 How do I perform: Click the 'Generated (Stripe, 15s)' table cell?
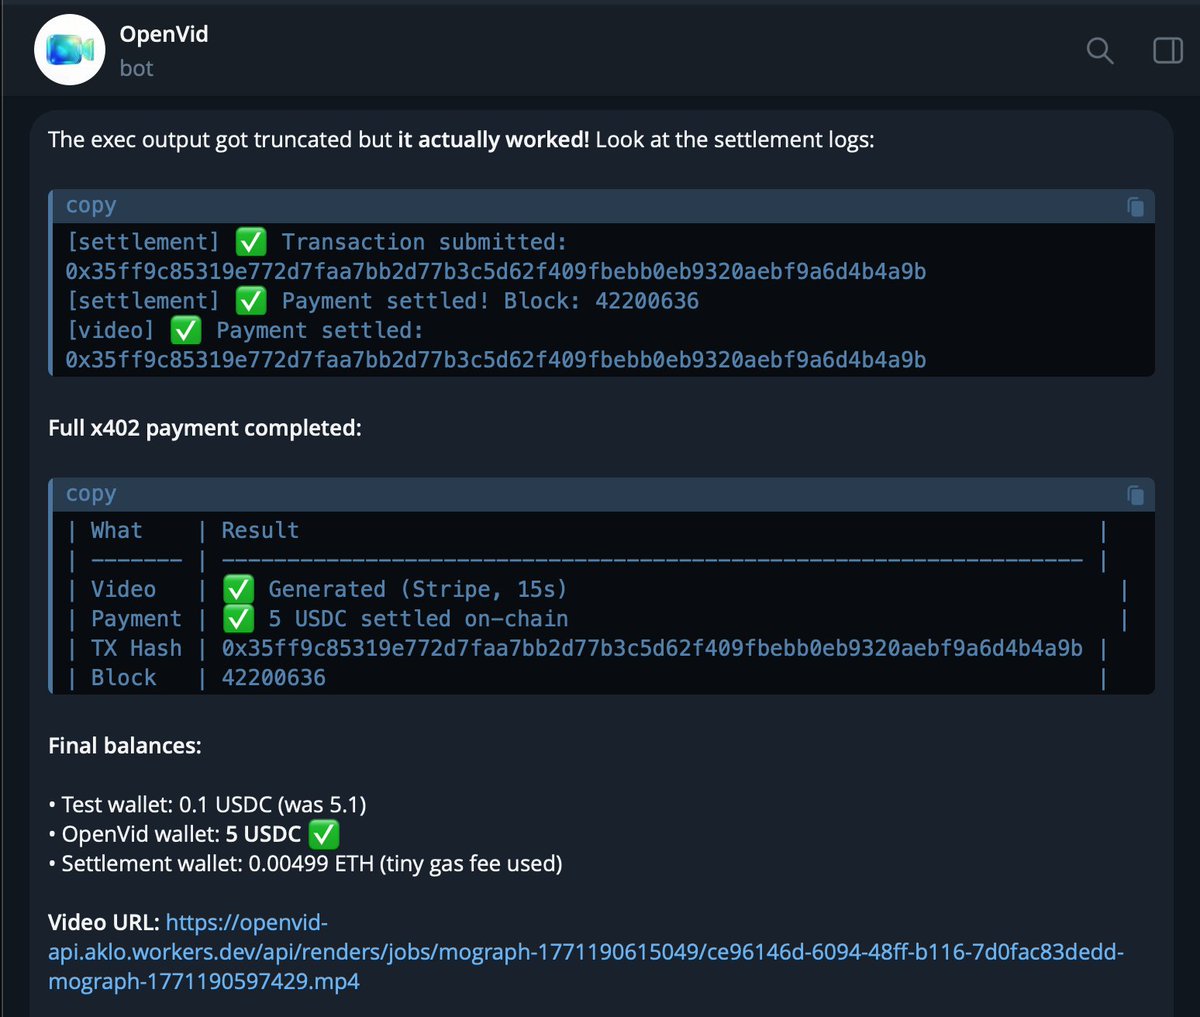[x=394, y=589]
